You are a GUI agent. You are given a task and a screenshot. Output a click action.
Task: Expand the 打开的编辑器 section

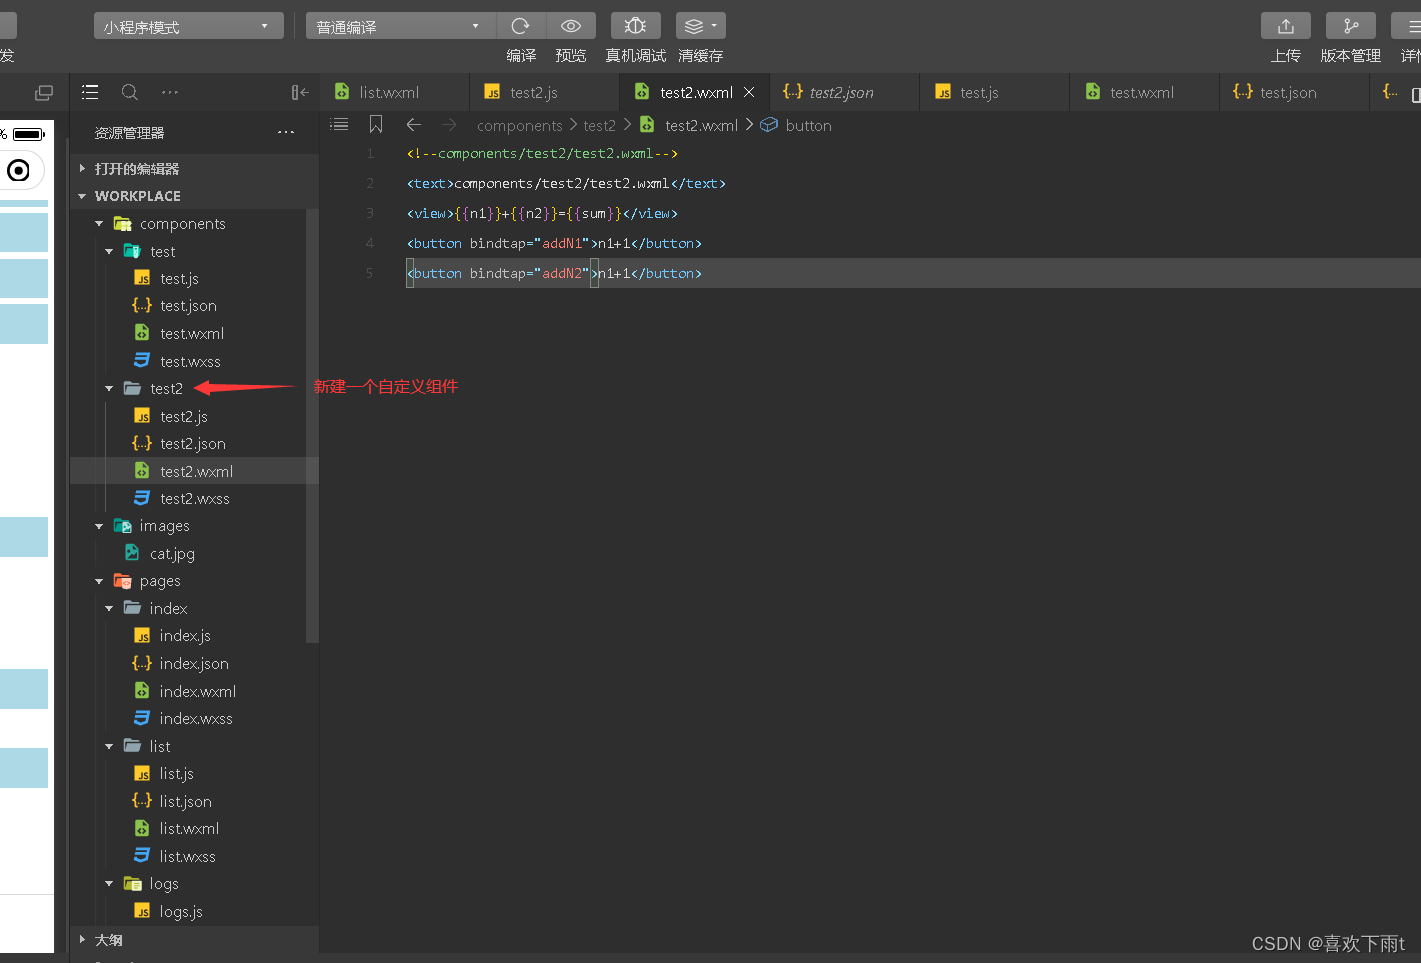coord(195,168)
